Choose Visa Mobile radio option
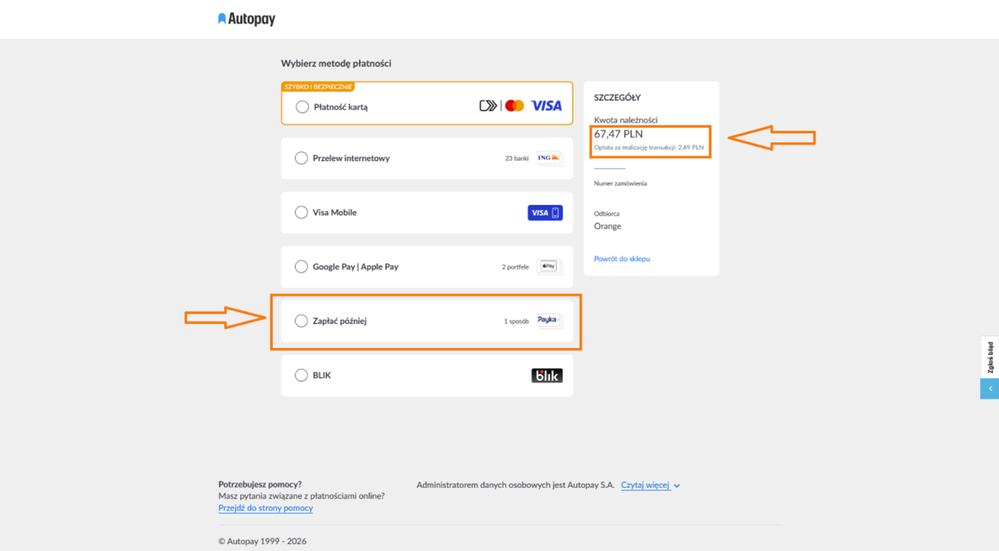The width and height of the screenshot is (999, 551). pos(301,212)
